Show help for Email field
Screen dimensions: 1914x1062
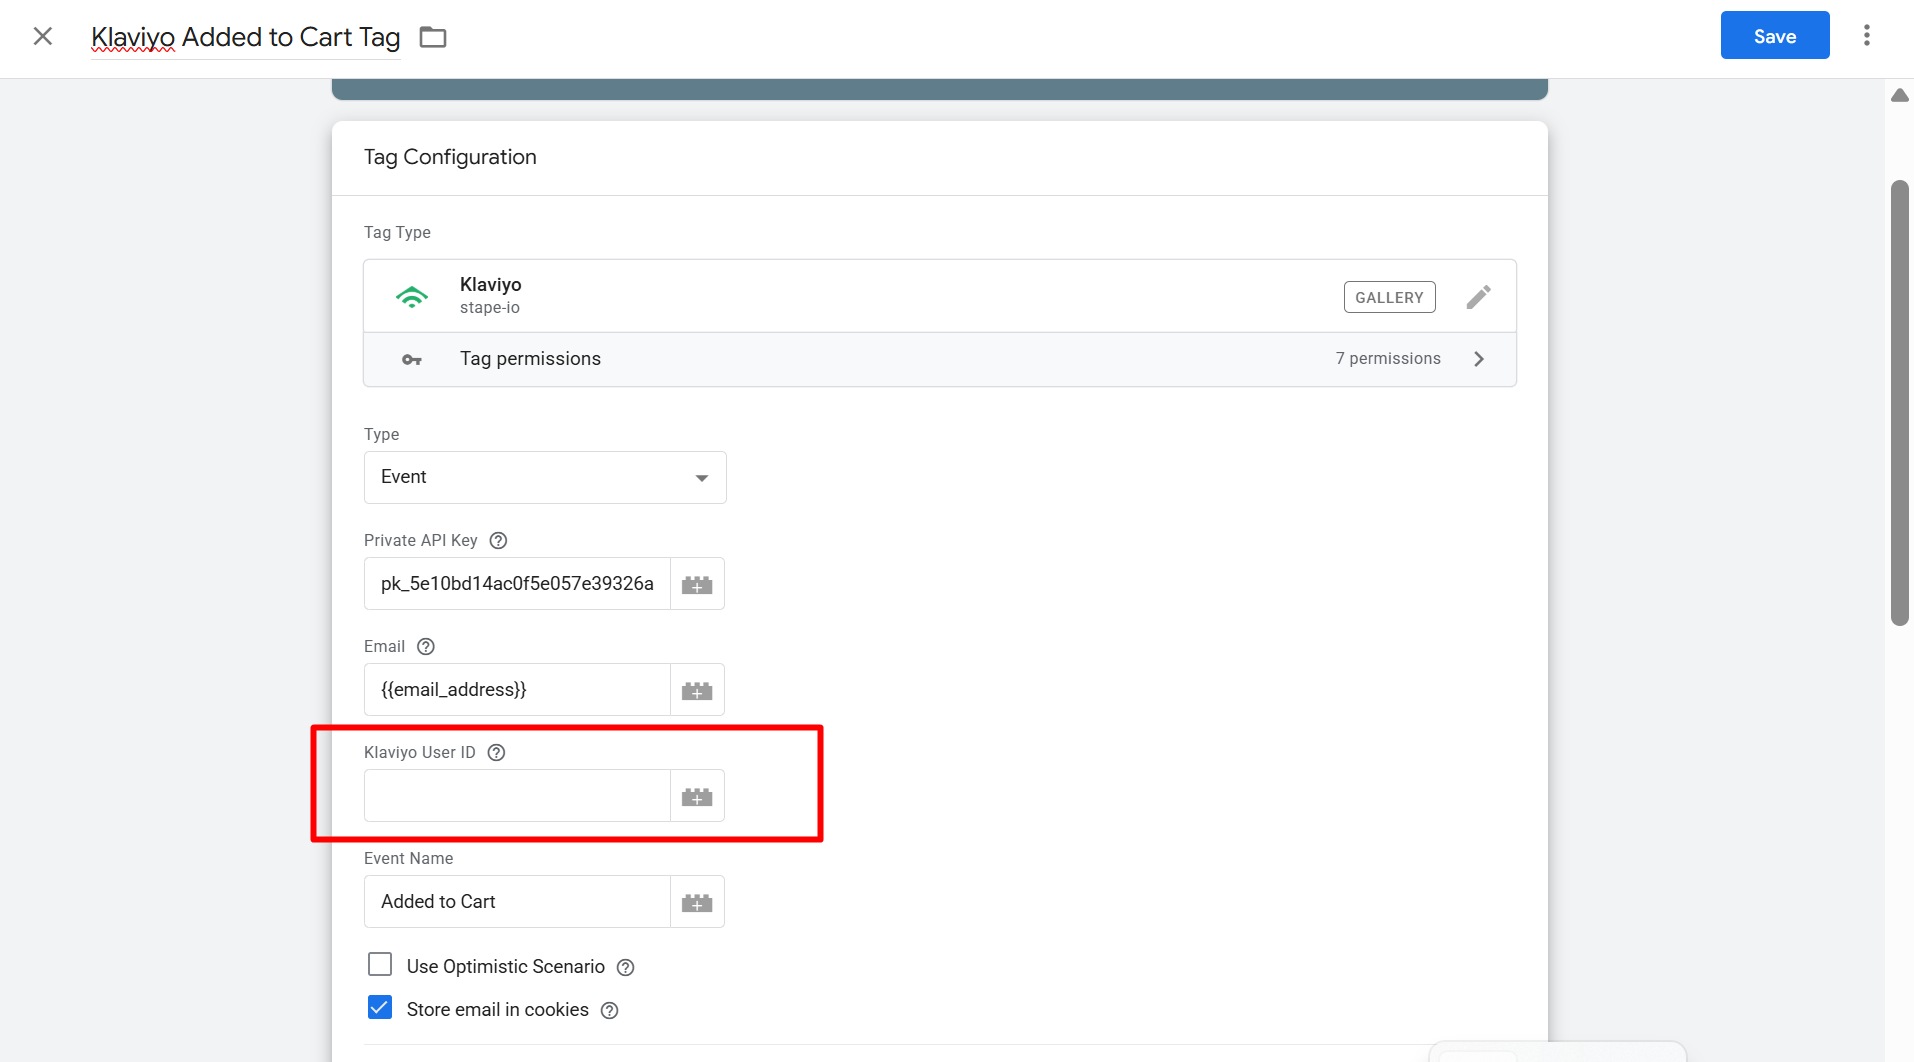[x=426, y=647]
